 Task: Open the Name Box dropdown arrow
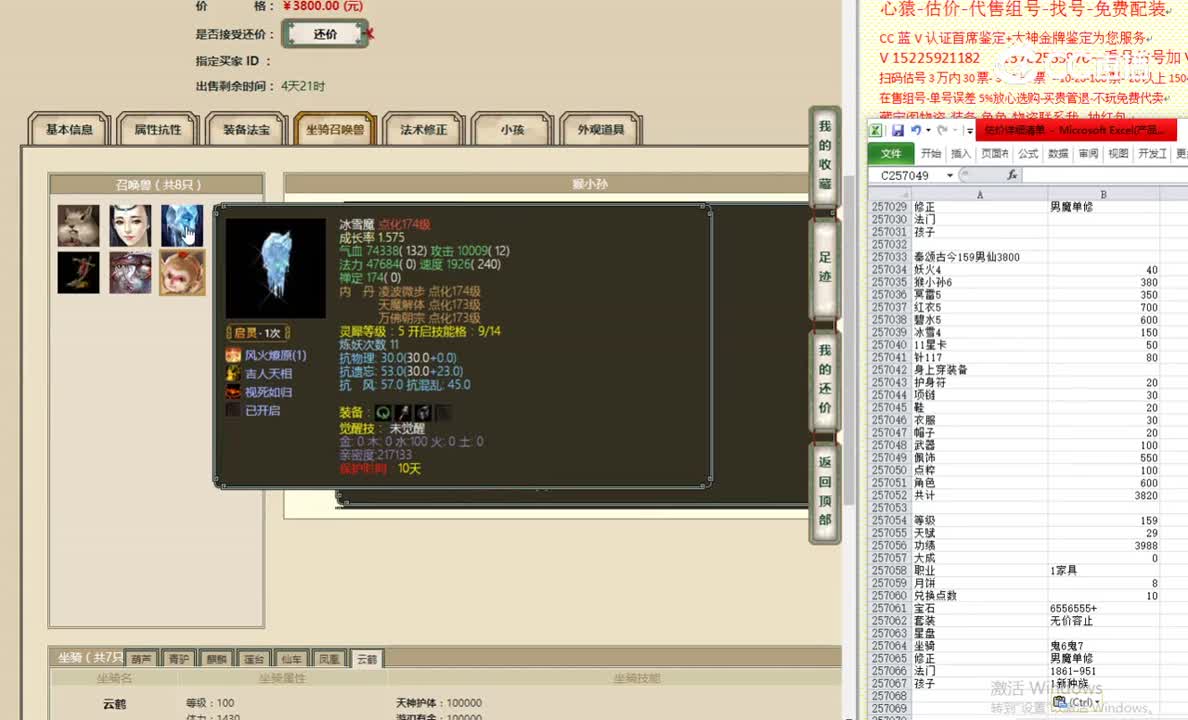949,175
